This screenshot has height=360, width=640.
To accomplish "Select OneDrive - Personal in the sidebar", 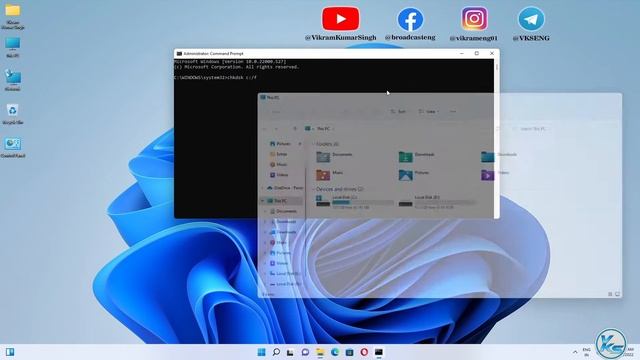I will (286, 188).
